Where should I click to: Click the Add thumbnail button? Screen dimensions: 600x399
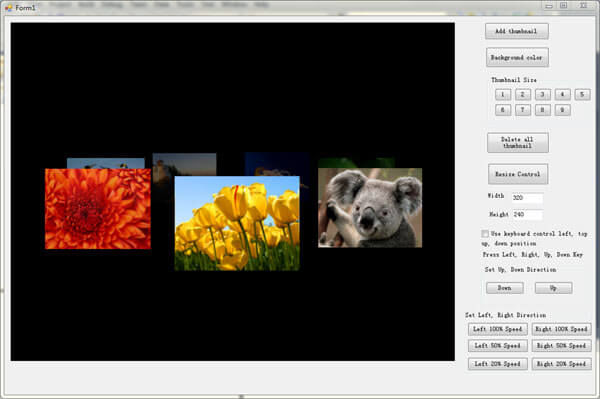(517, 31)
